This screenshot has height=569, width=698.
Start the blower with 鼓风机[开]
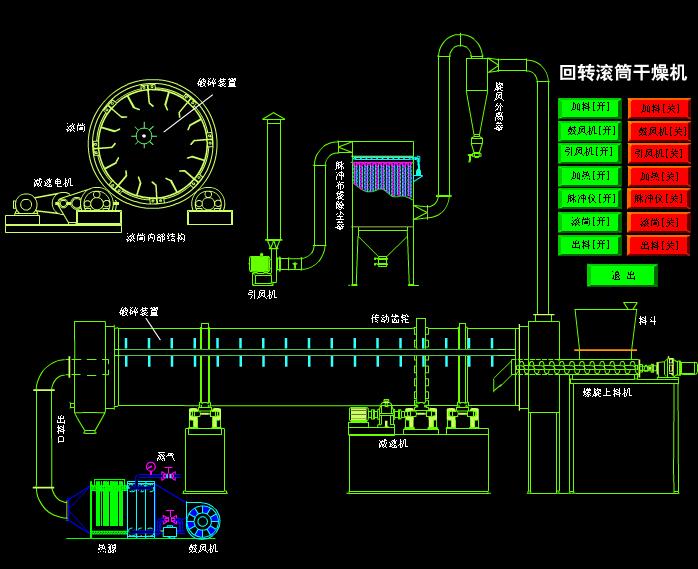pos(590,131)
